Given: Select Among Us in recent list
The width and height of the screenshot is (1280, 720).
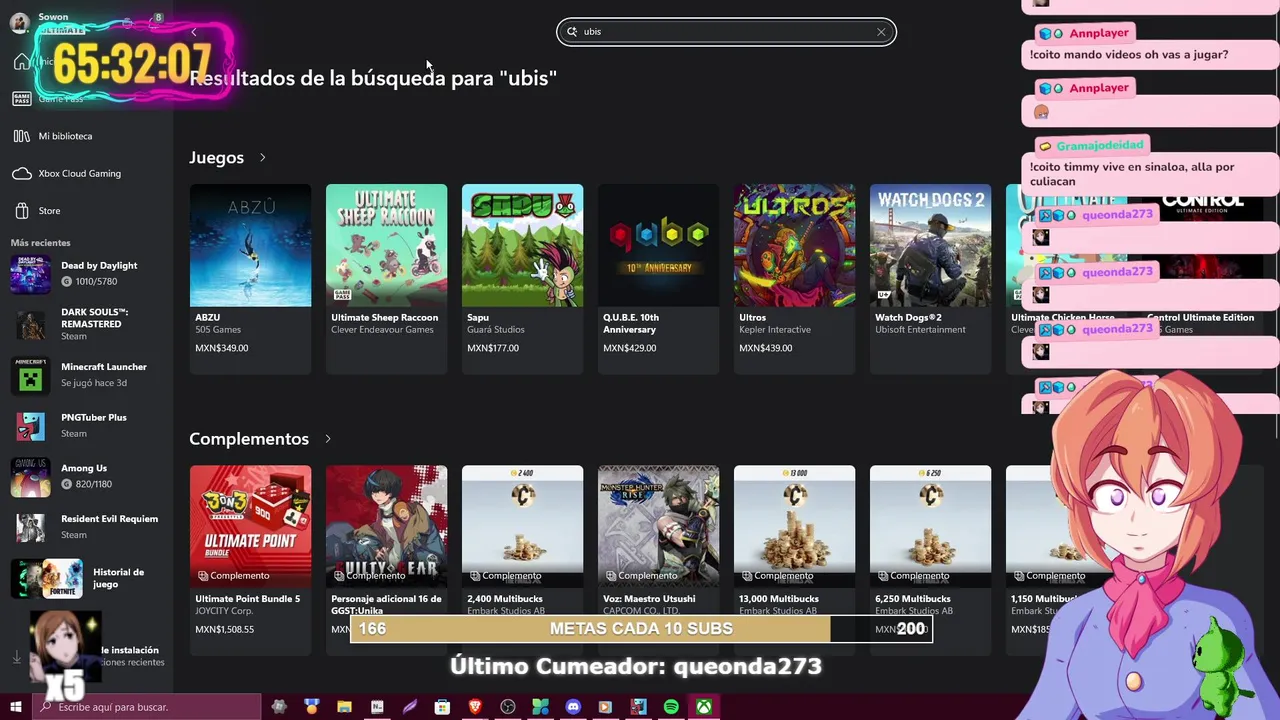Looking at the screenshot, I should (87, 476).
